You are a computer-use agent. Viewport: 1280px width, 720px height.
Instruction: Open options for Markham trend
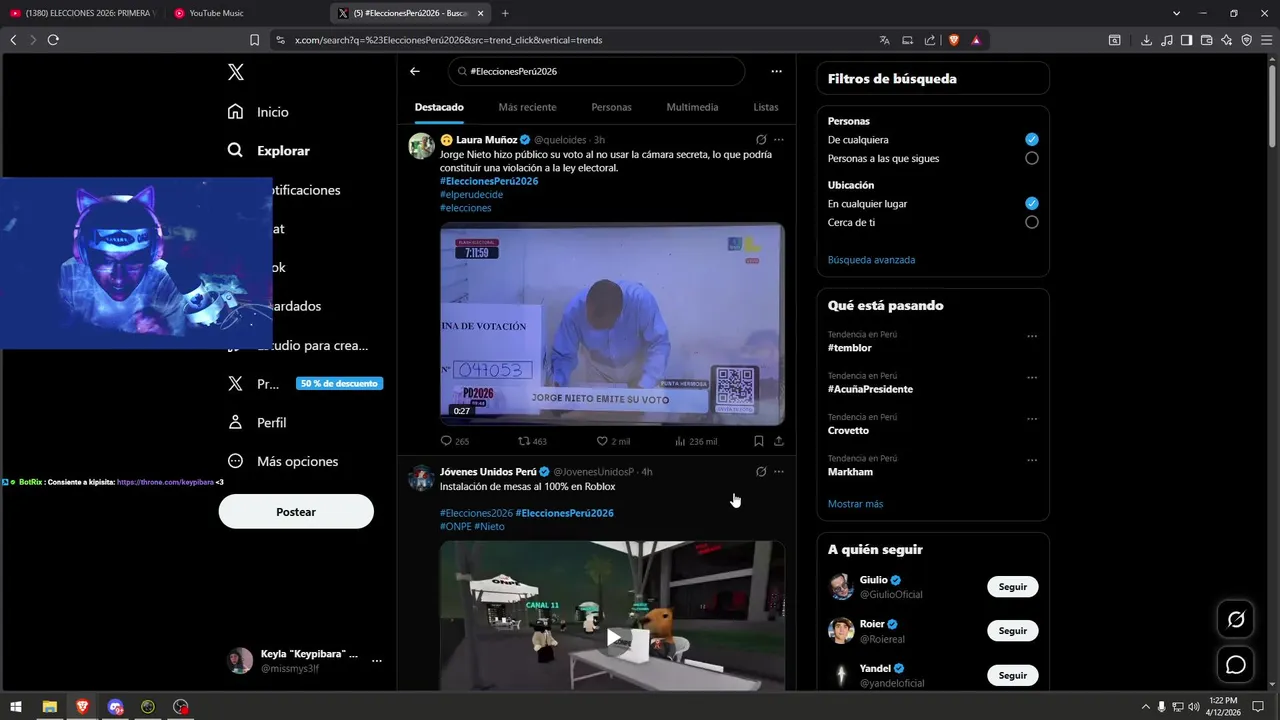click(1032, 460)
